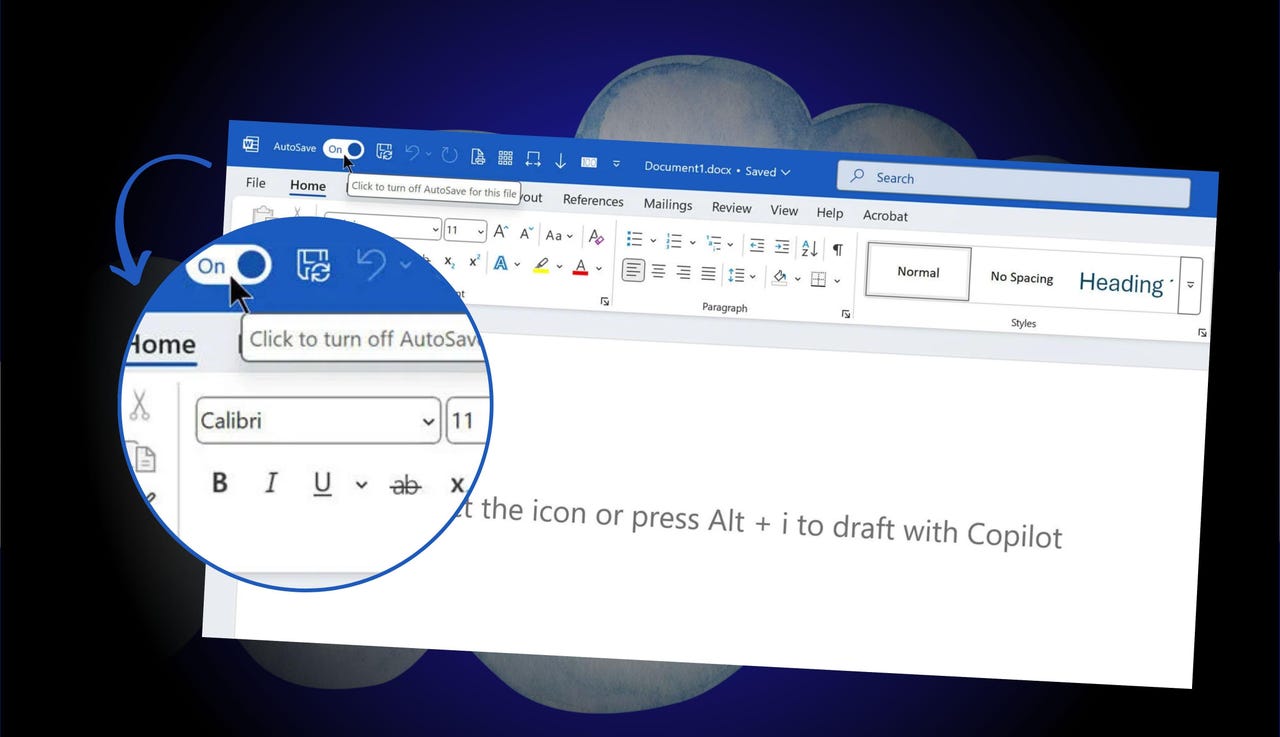Switch to the Mailings tab

pyautogui.click(x=668, y=204)
